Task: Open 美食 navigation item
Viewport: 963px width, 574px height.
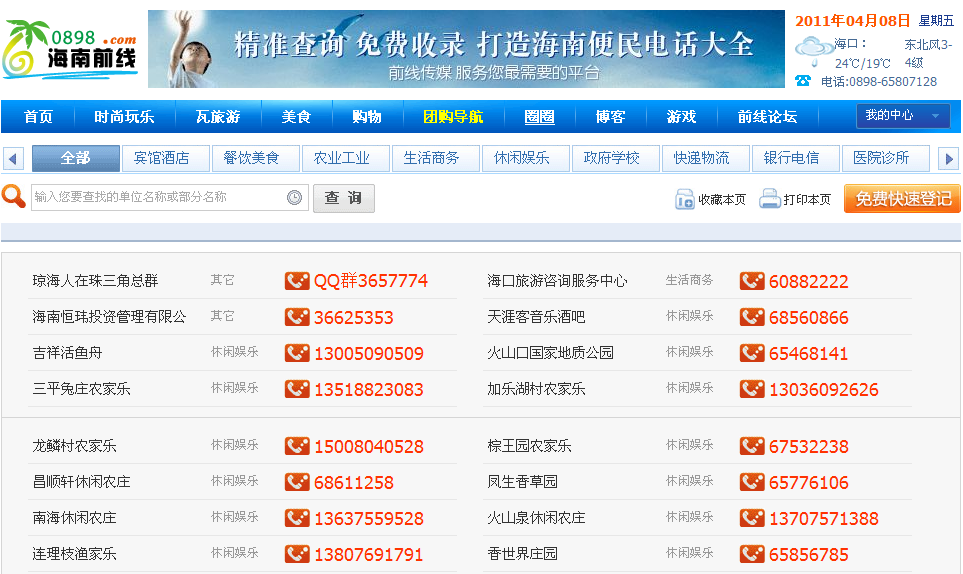Action: click(x=296, y=117)
